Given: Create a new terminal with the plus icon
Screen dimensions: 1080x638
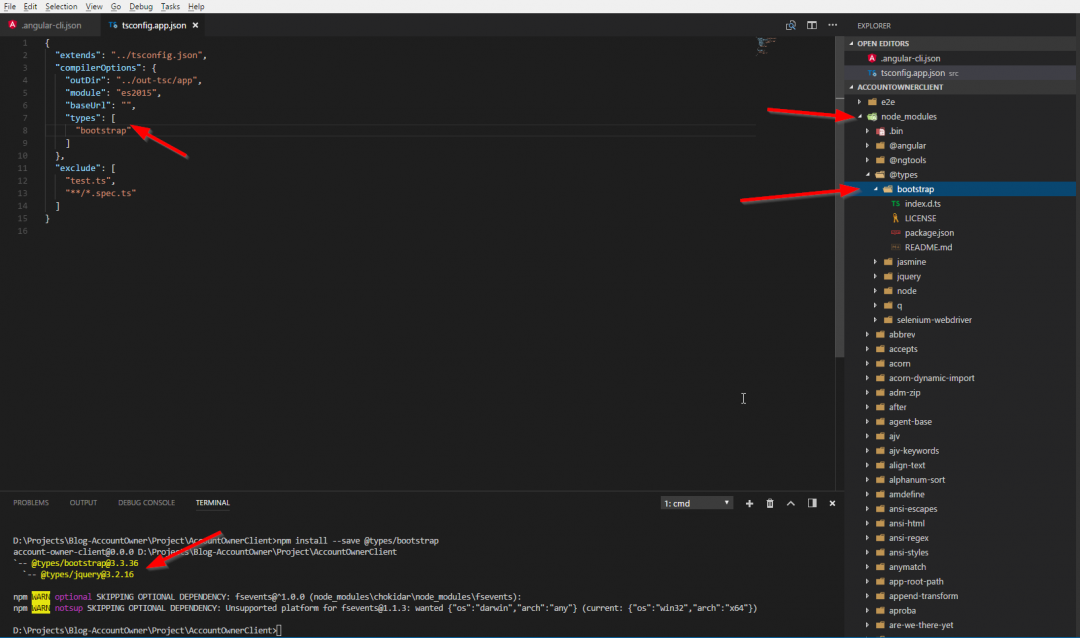Looking at the screenshot, I should point(749,503).
